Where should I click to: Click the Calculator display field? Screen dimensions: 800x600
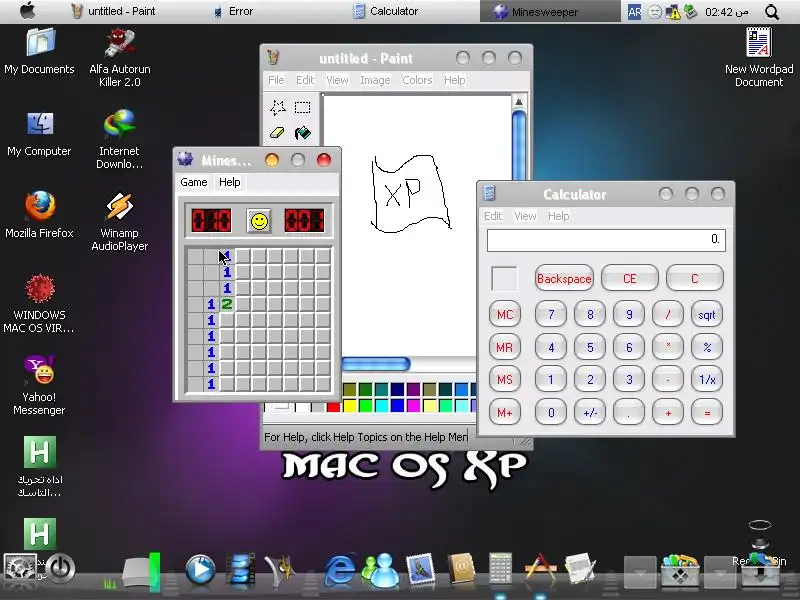coord(606,240)
